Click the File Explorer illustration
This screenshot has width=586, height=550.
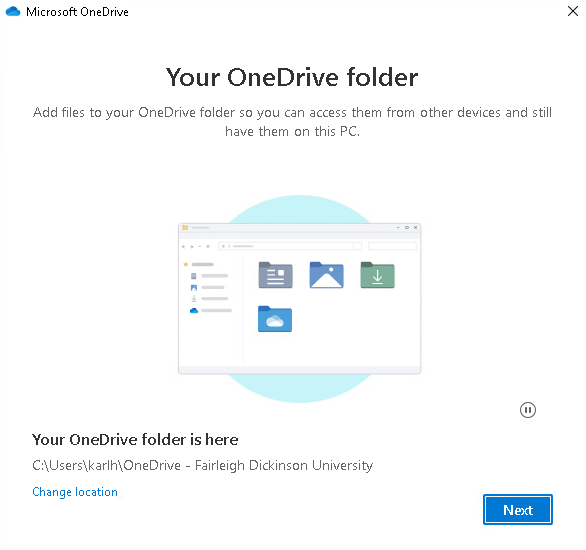point(299,299)
